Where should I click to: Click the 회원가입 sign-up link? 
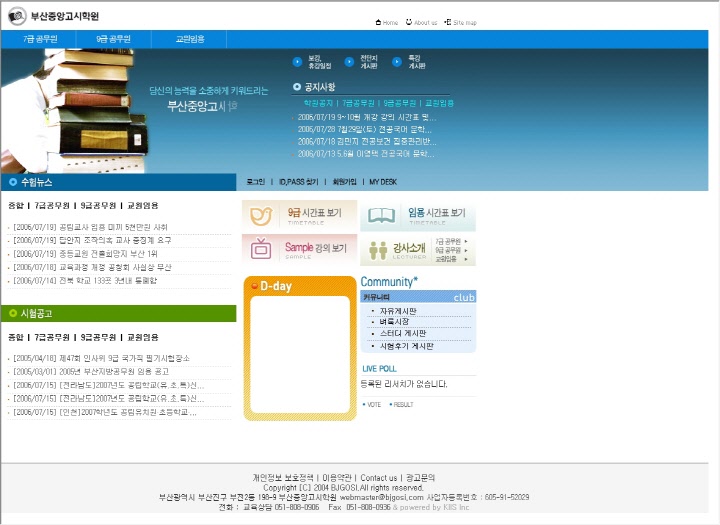click(x=345, y=182)
